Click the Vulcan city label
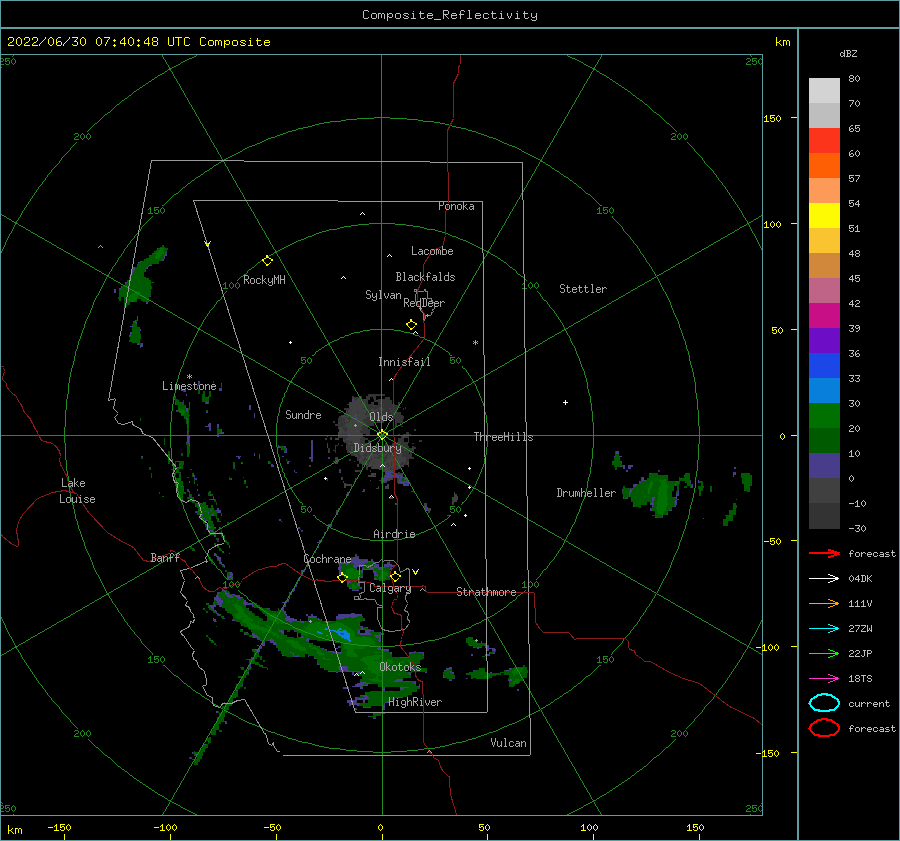 pos(509,743)
